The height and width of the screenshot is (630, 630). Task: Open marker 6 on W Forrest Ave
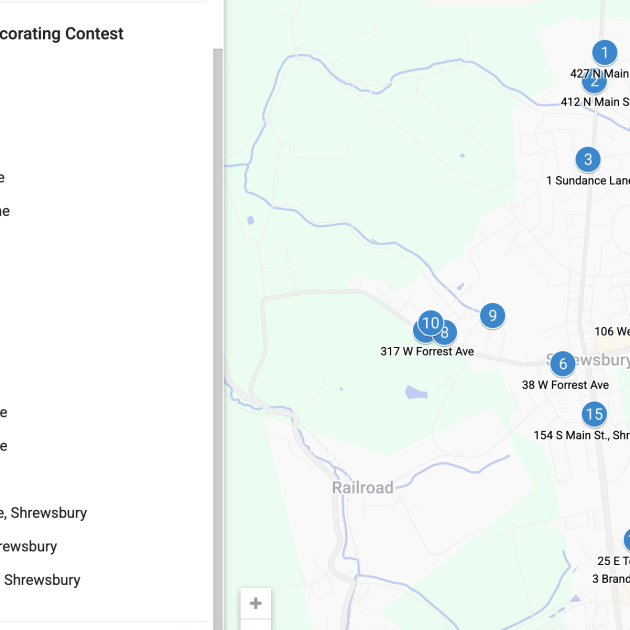(562, 364)
